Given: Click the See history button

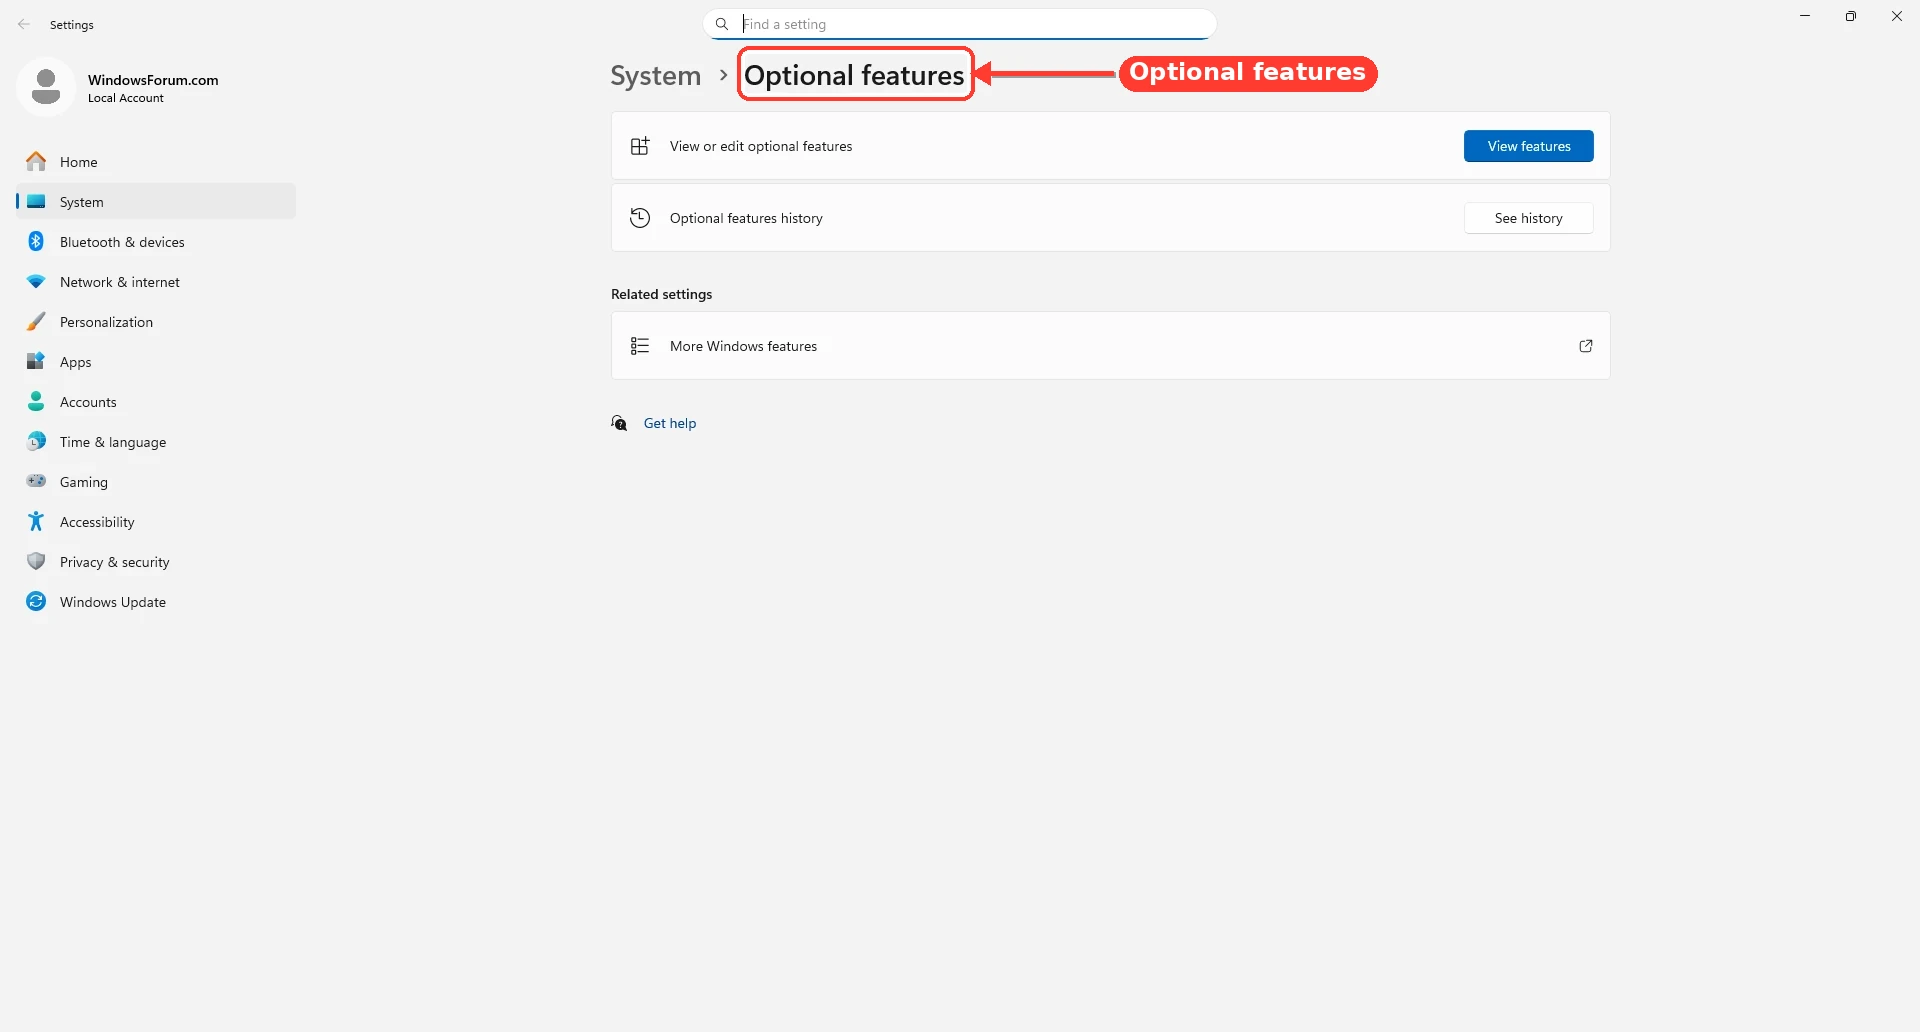Looking at the screenshot, I should [1528, 218].
